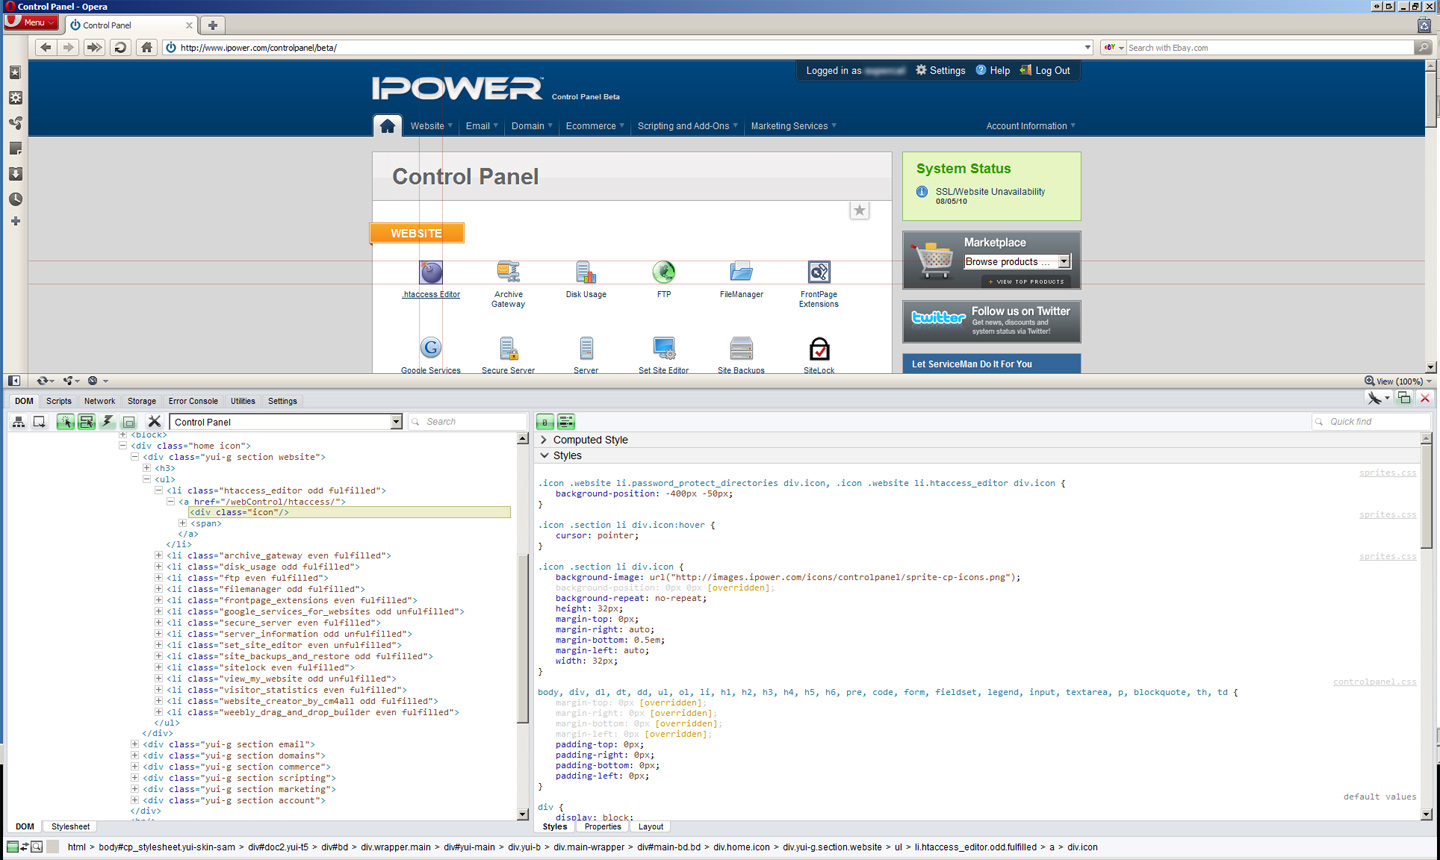Screen dimensions: 1440x860
Task: Switch to the Scripts tab
Action: (x=59, y=401)
